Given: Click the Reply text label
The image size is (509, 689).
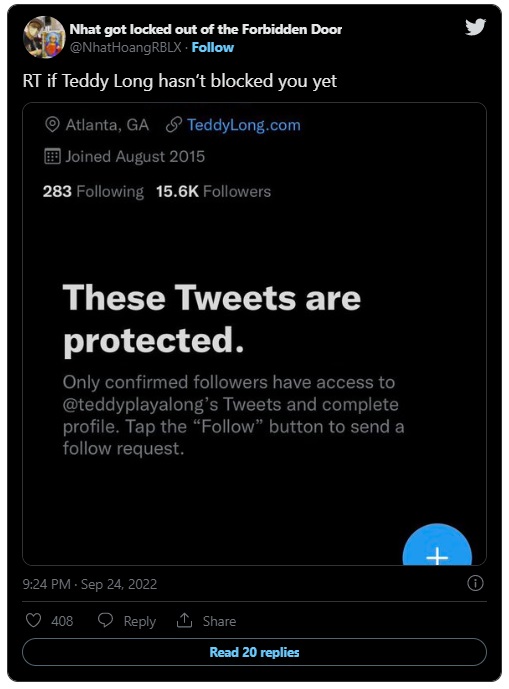Looking at the screenshot, I should [140, 621].
